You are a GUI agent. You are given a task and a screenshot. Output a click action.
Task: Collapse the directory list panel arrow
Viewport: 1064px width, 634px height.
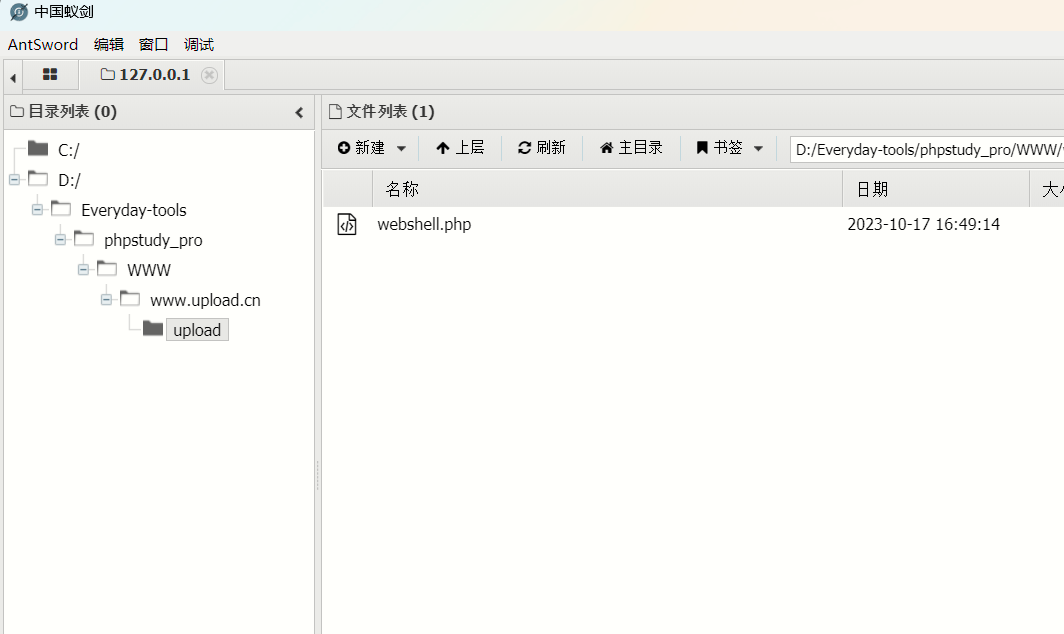tap(299, 113)
